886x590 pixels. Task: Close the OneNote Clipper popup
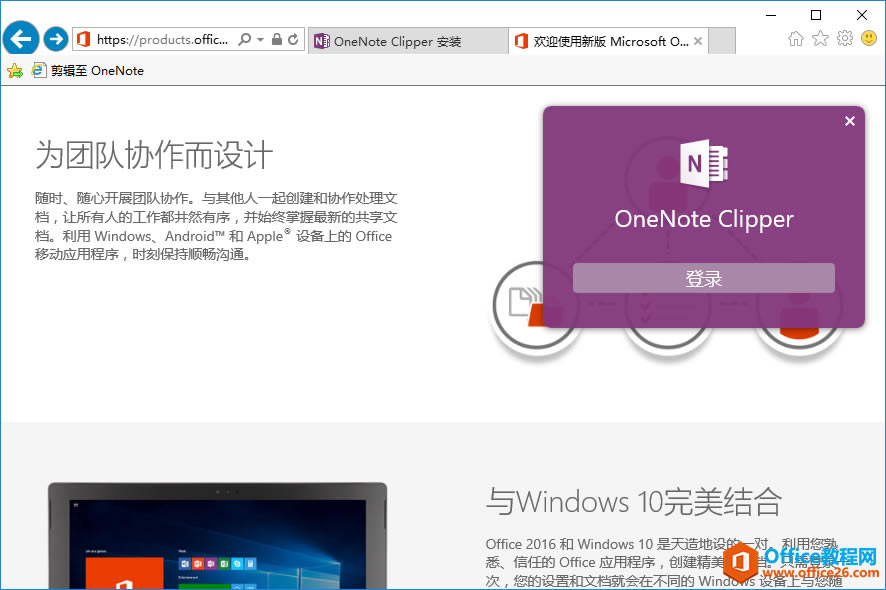[x=849, y=120]
